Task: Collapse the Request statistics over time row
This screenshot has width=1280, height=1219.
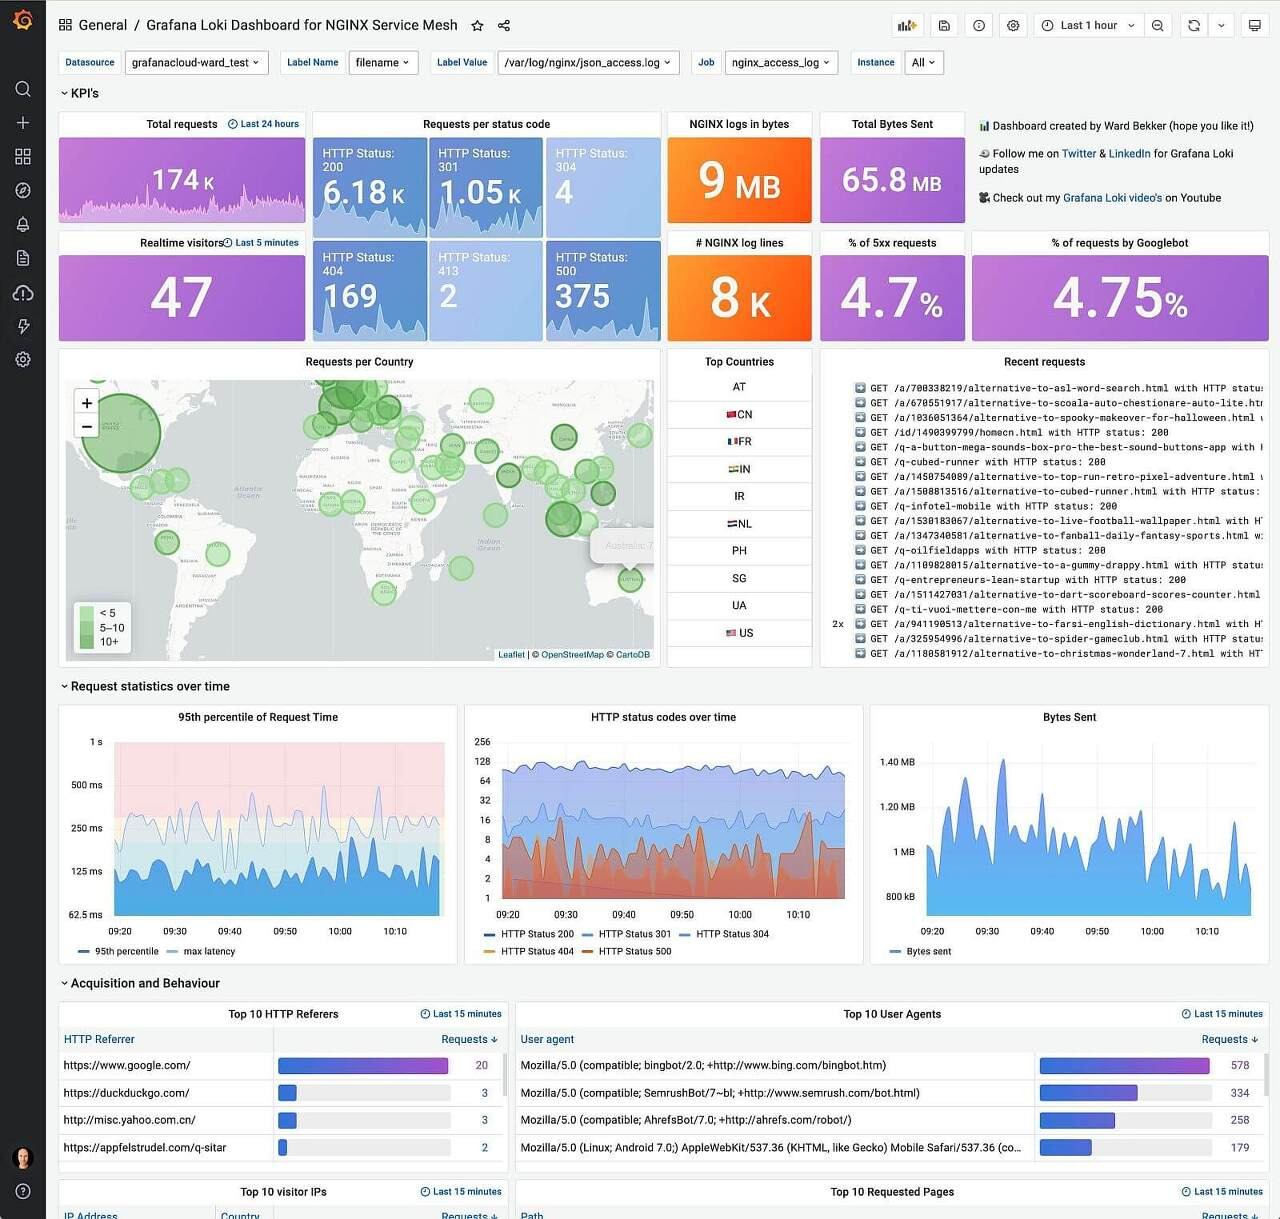Action: click(x=147, y=686)
